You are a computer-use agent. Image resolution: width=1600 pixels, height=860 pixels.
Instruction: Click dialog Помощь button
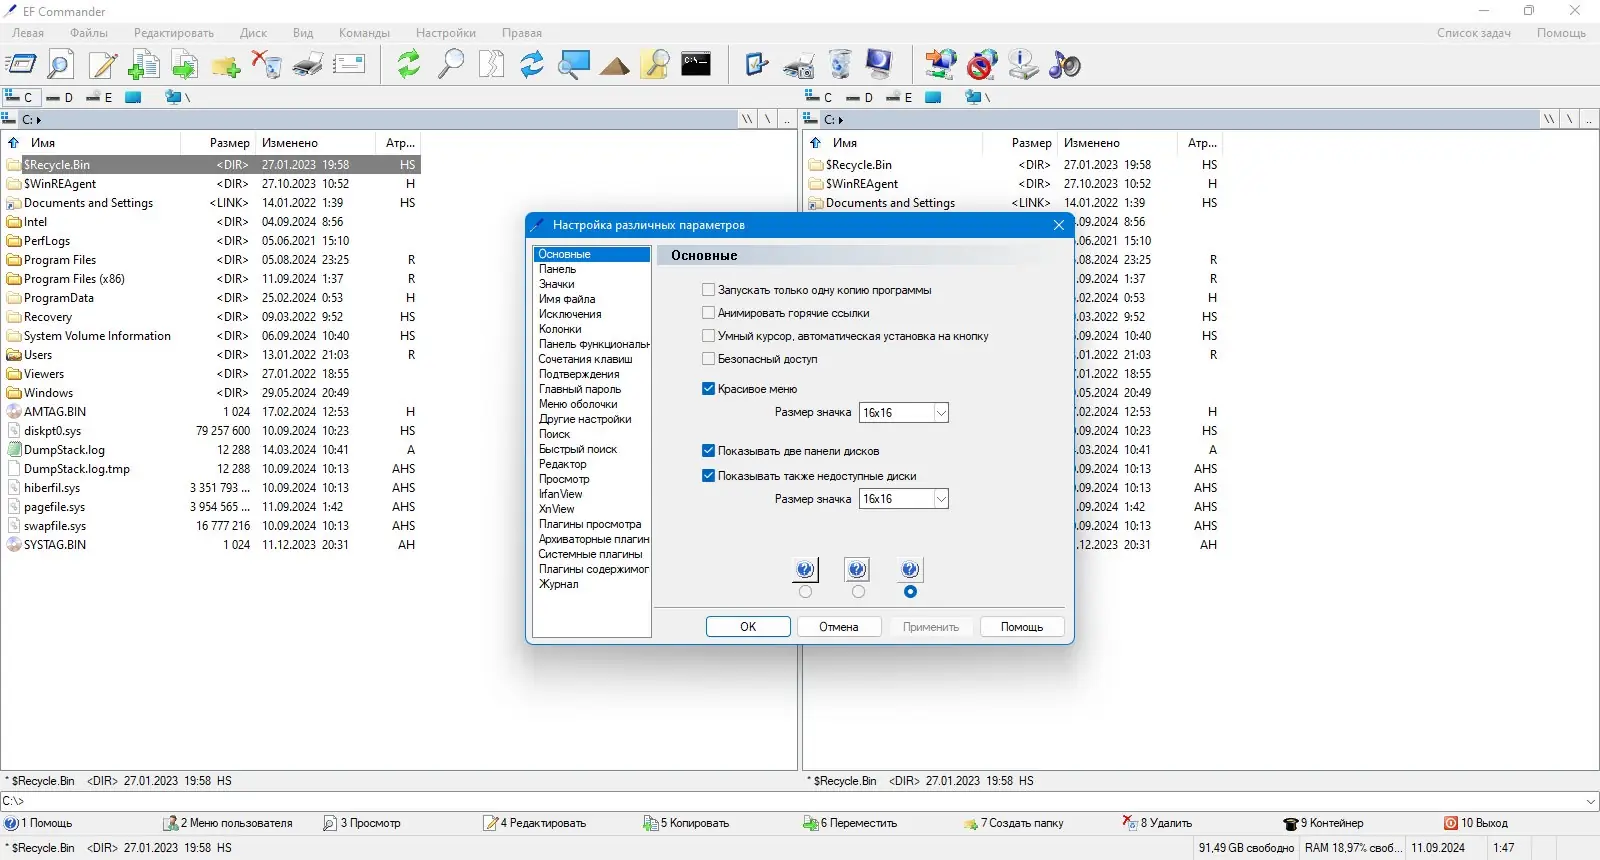[1022, 627]
